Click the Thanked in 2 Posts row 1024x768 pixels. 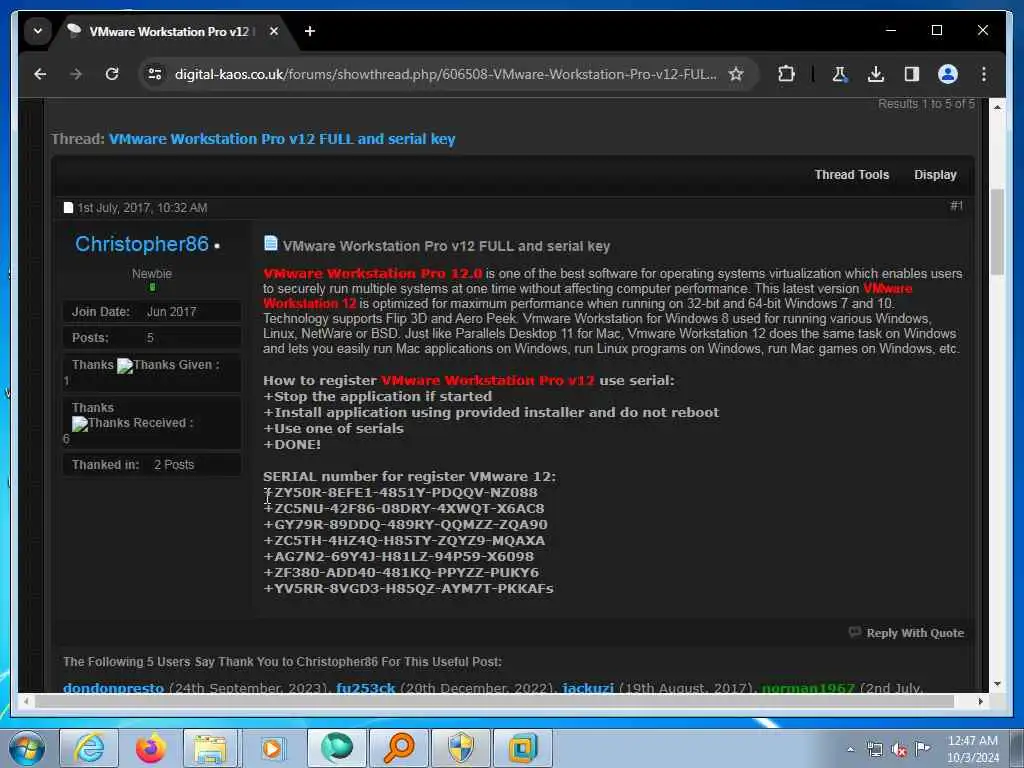click(x=152, y=464)
